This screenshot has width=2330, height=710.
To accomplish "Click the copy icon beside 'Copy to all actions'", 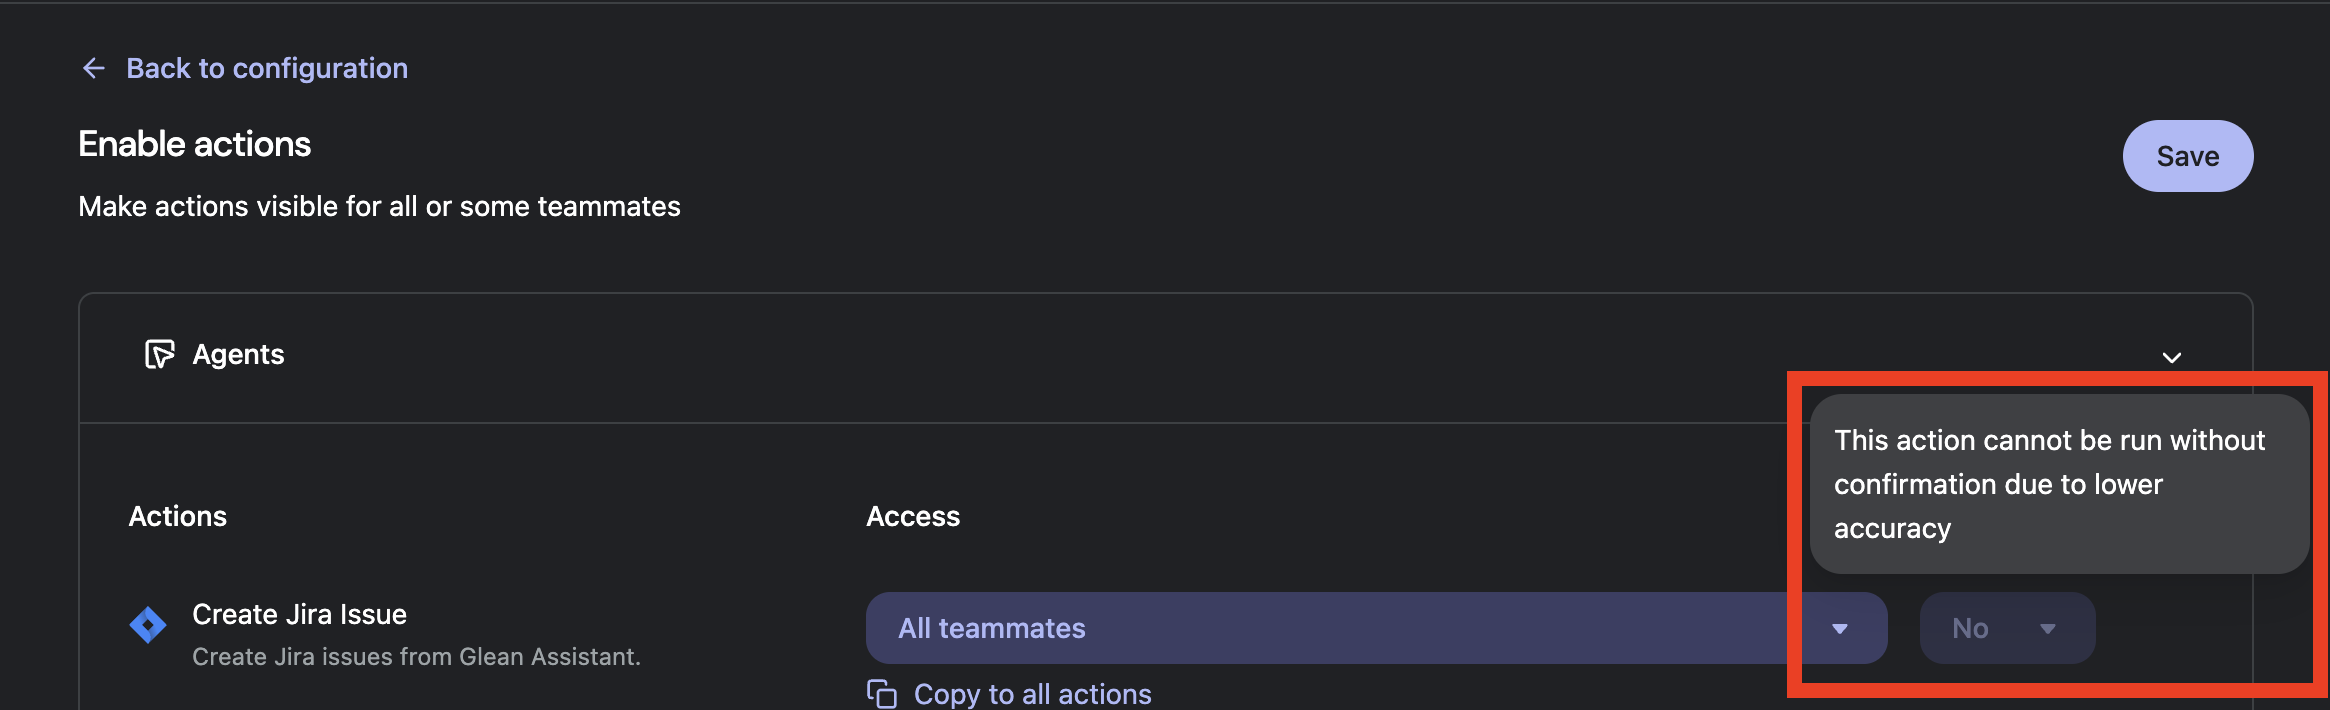I will pos(881,693).
